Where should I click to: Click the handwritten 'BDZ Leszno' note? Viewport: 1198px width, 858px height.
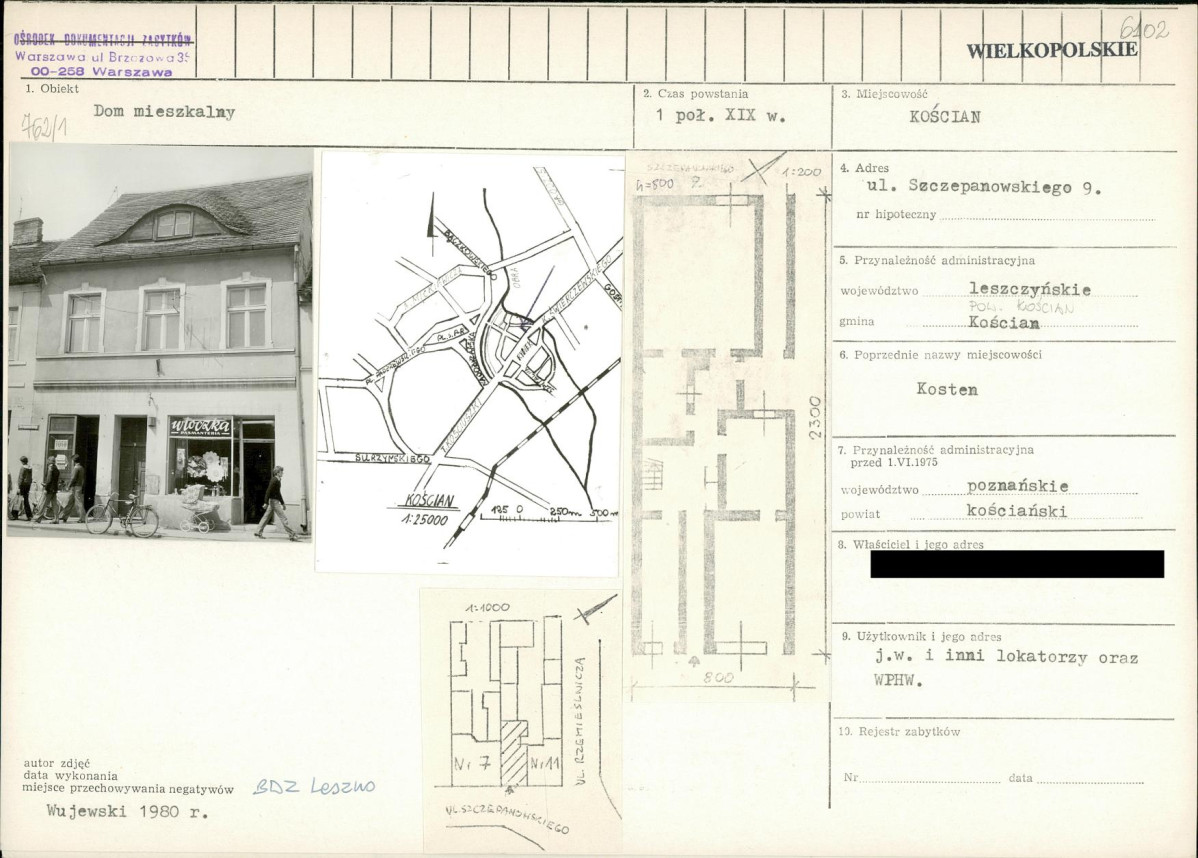pos(314,786)
